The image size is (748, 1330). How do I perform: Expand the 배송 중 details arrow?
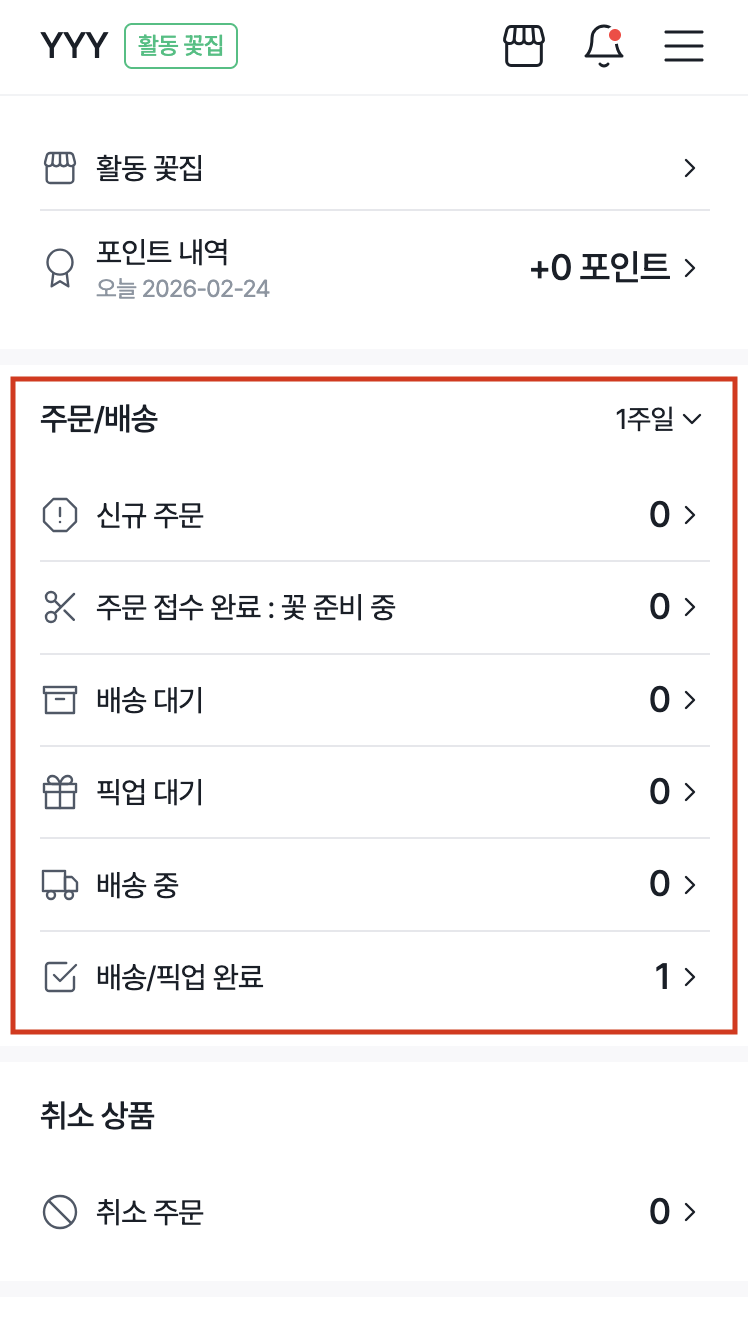(690, 883)
